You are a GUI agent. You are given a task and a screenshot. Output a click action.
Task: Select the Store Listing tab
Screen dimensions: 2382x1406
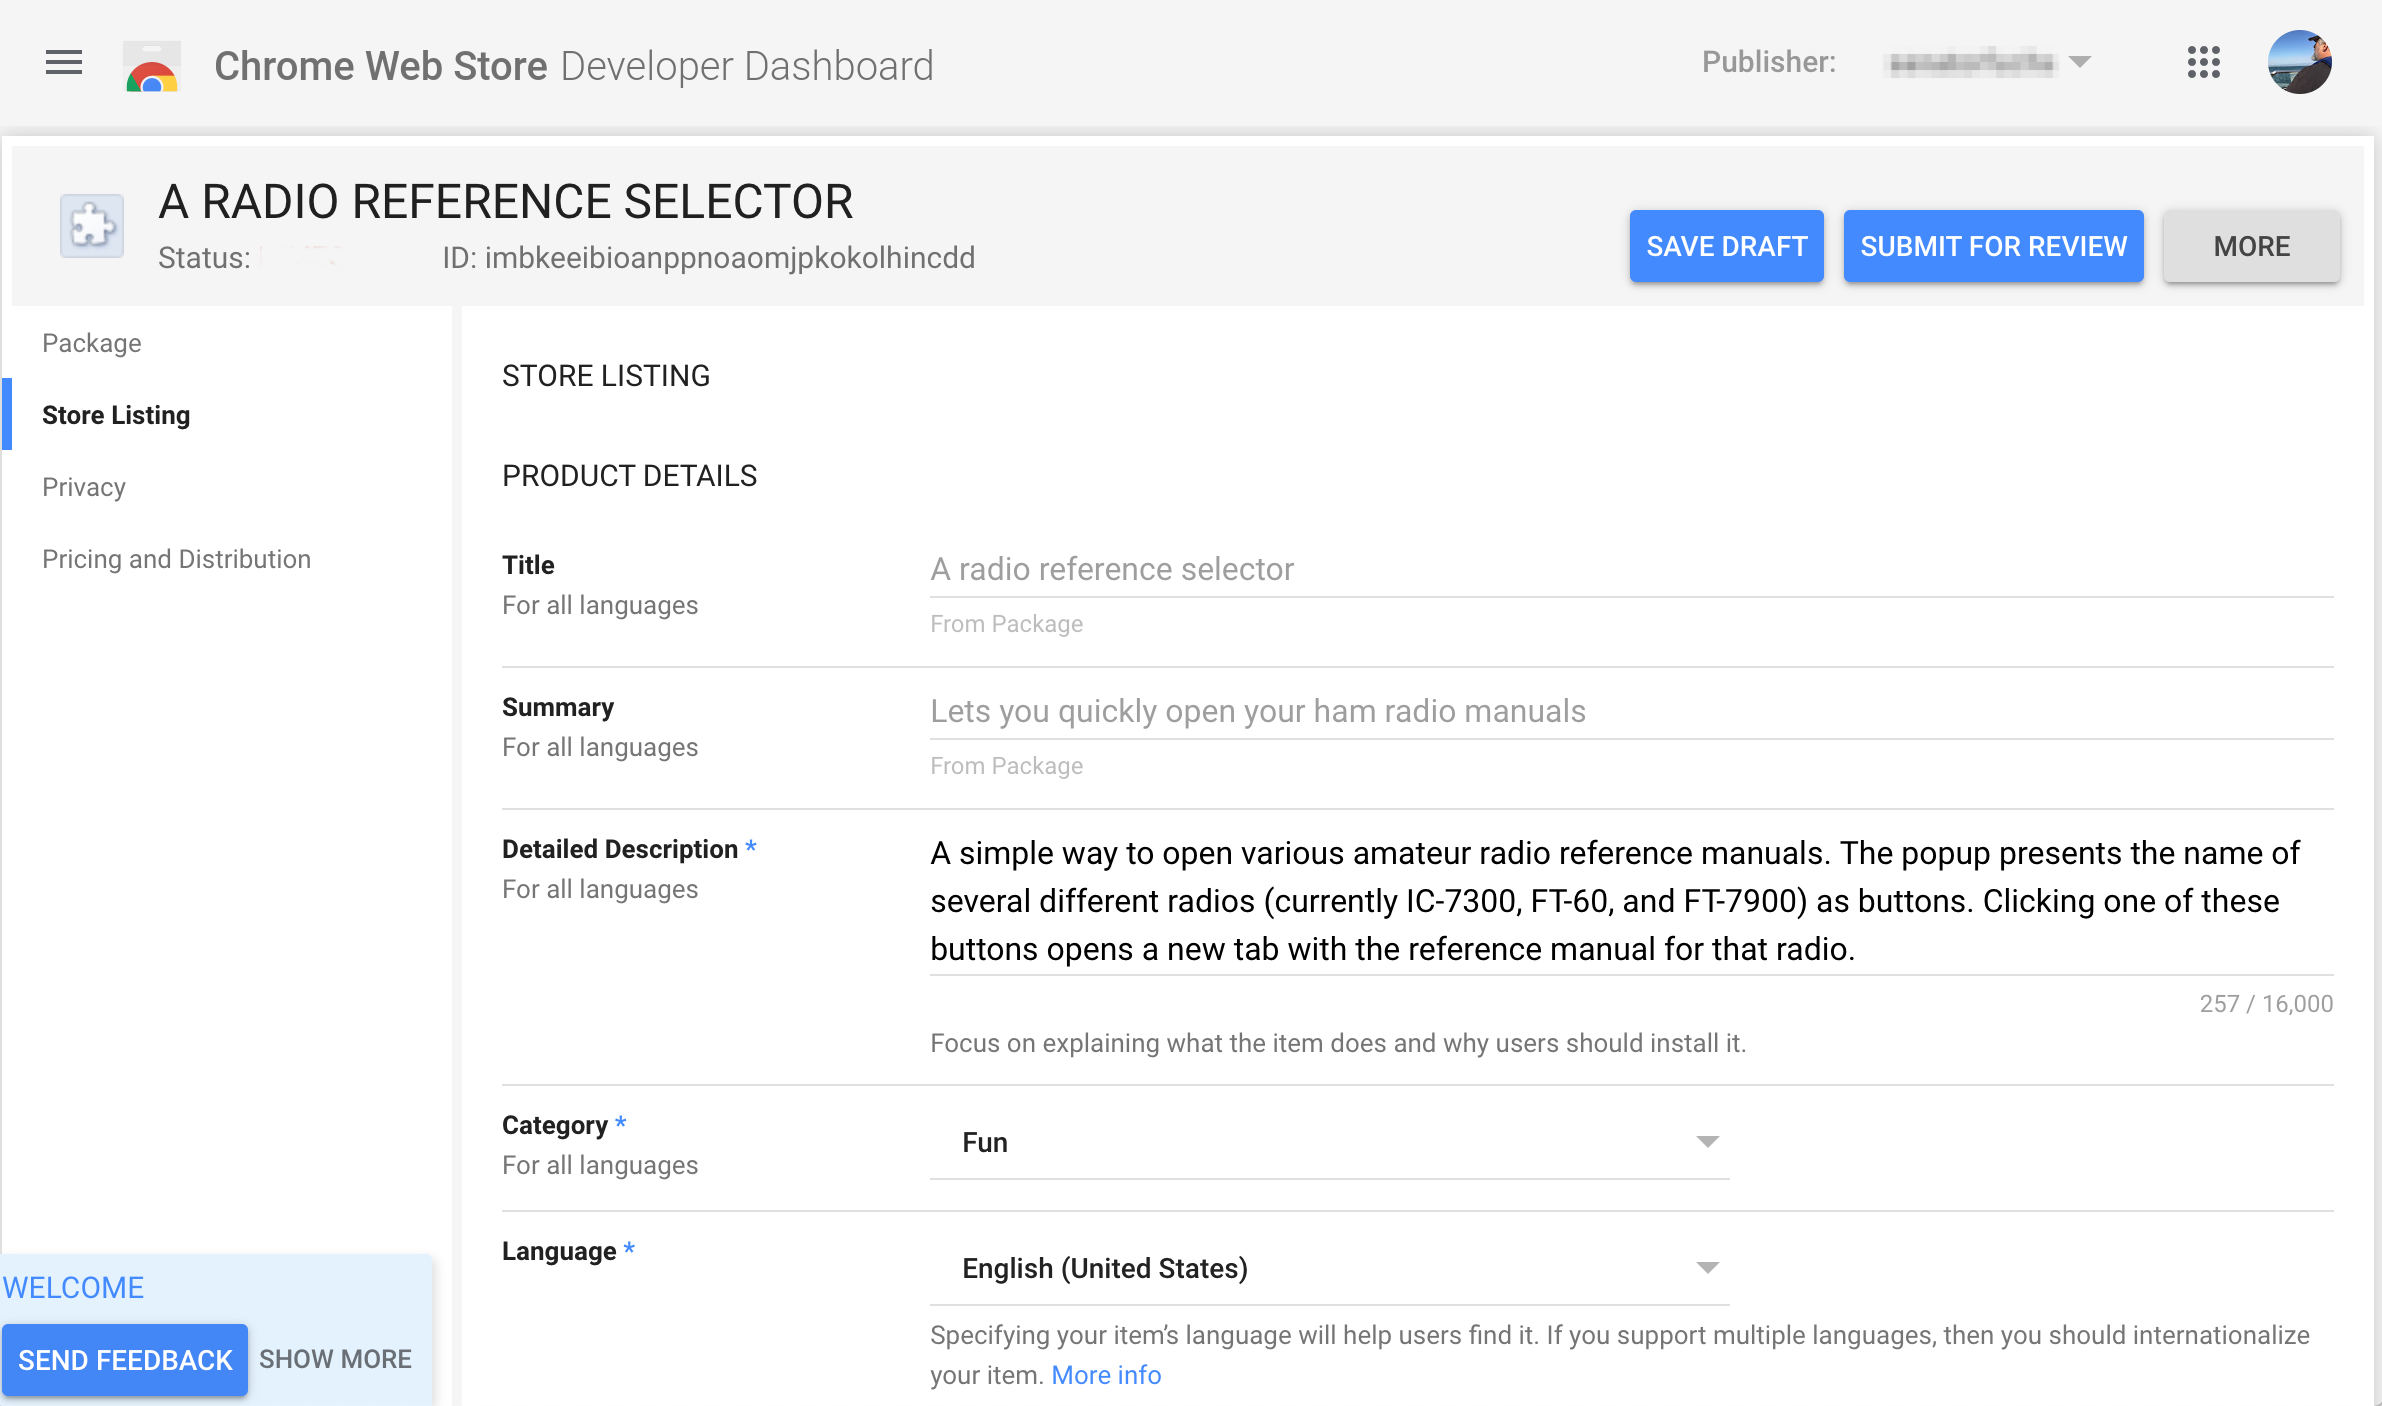click(116, 412)
